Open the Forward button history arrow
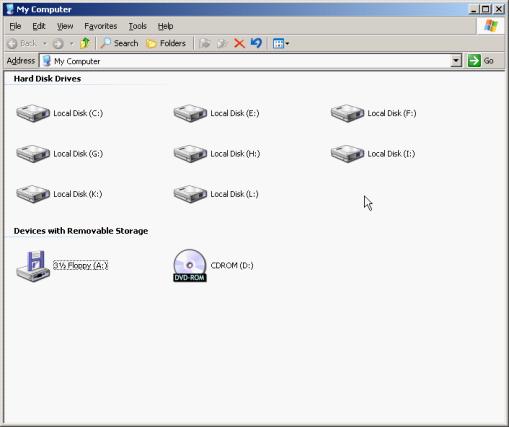Screen dimensions: 509x427 click(71, 43)
